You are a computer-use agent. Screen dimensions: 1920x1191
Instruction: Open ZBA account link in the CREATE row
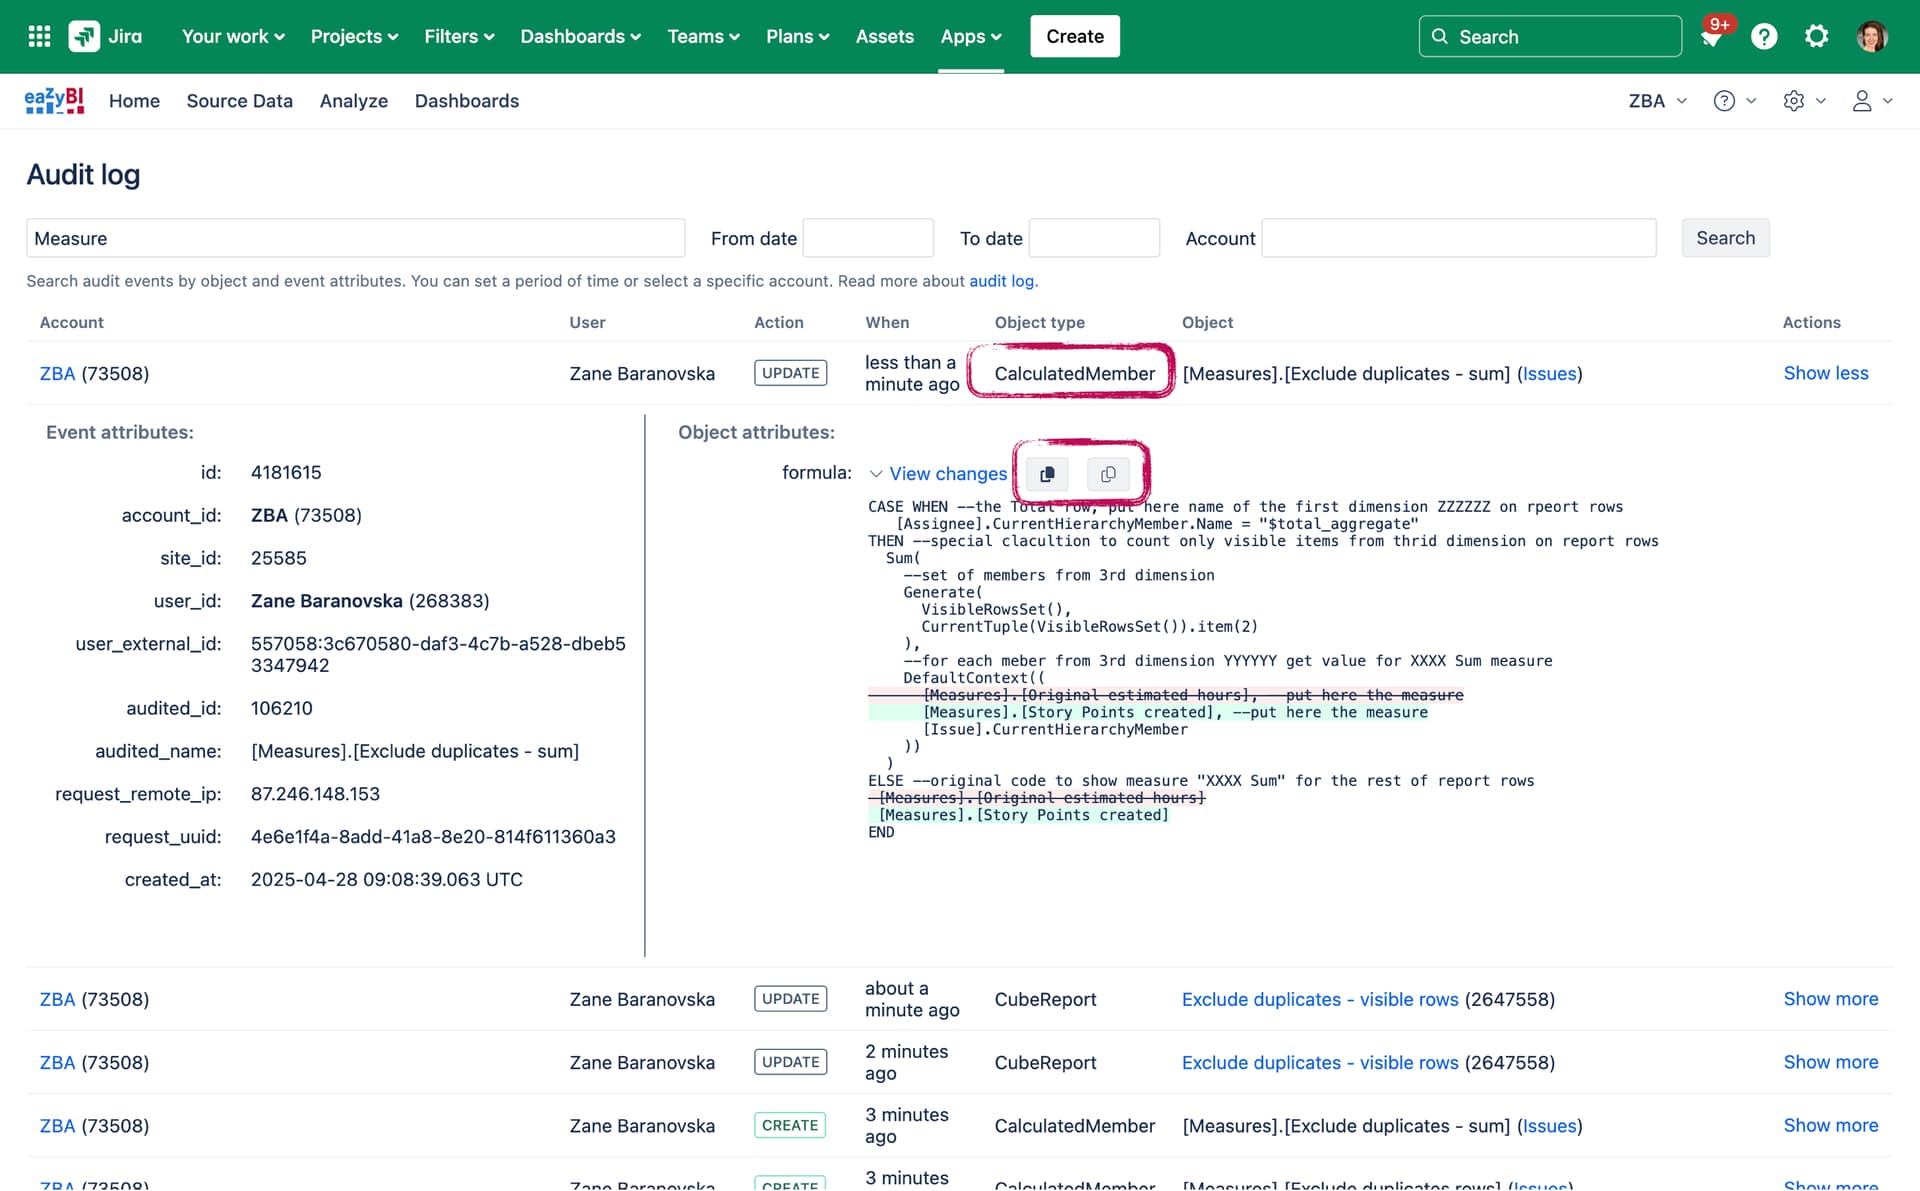(x=57, y=1126)
